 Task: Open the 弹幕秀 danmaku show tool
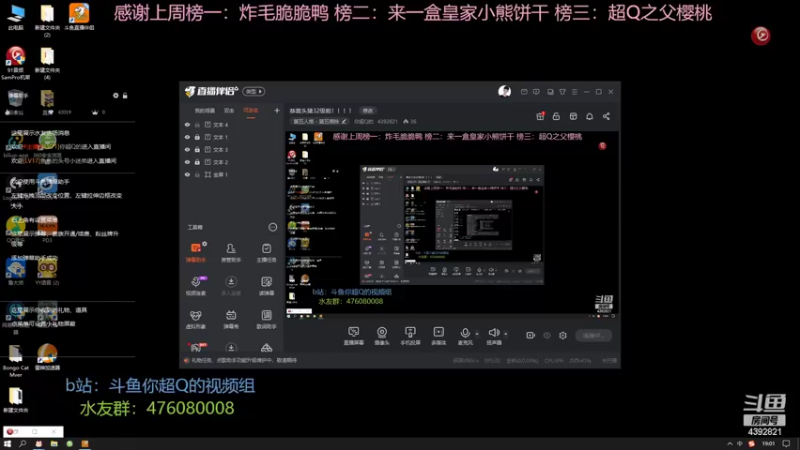[231, 319]
